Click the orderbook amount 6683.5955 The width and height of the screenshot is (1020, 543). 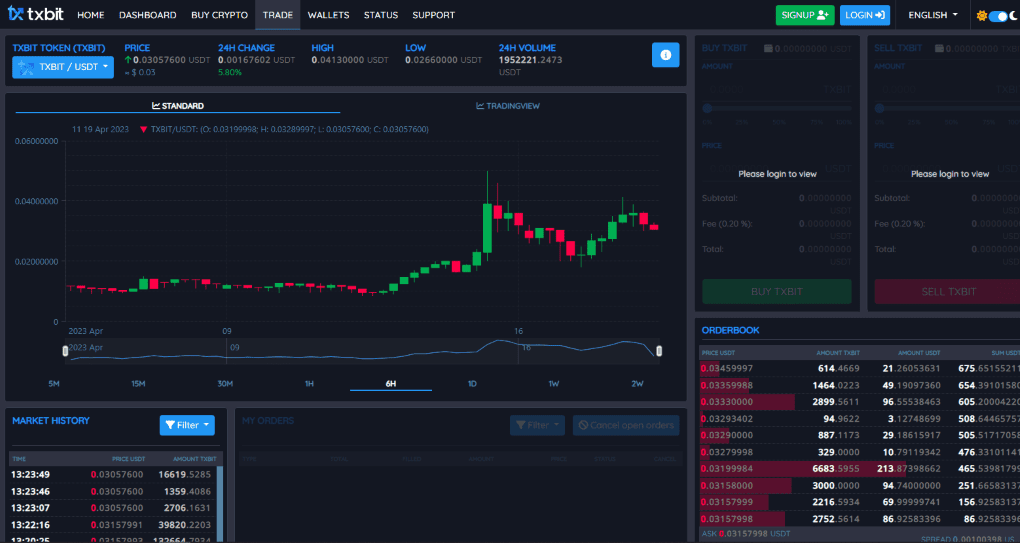click(835, 469)
